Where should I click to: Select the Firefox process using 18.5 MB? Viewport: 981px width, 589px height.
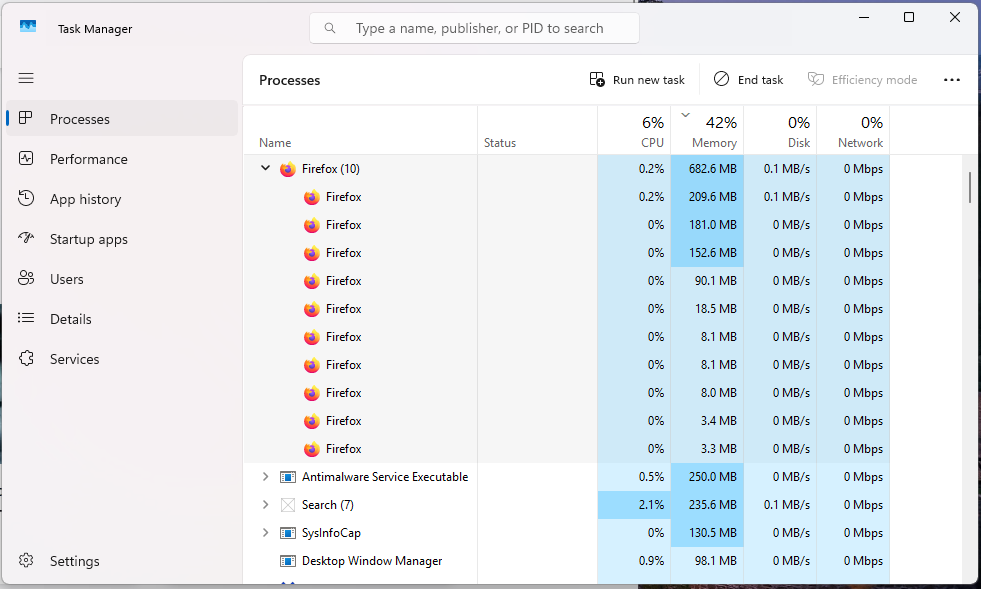(x=566, y=309)
